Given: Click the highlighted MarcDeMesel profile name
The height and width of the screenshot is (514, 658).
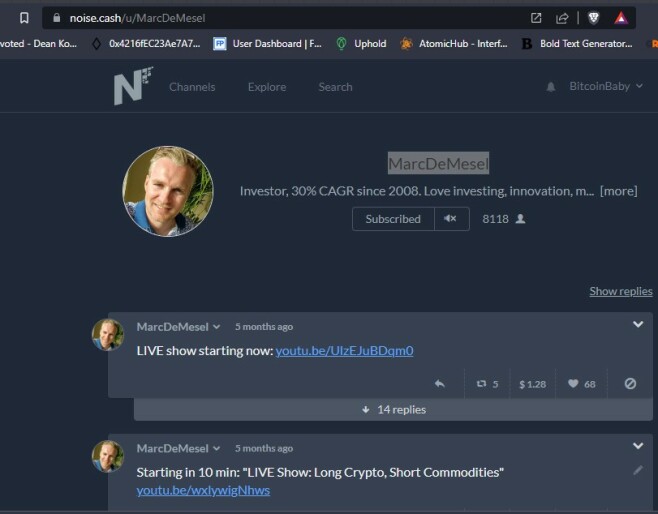Looking at the screenshot, I should (x=438, y=163).
